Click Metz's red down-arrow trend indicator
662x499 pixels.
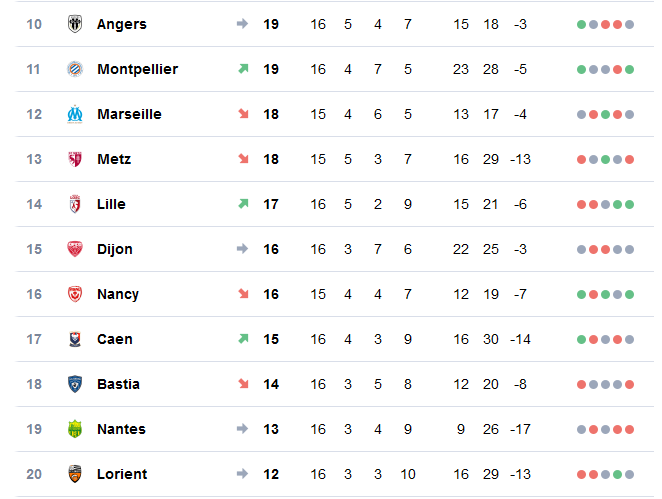(243, 159)
